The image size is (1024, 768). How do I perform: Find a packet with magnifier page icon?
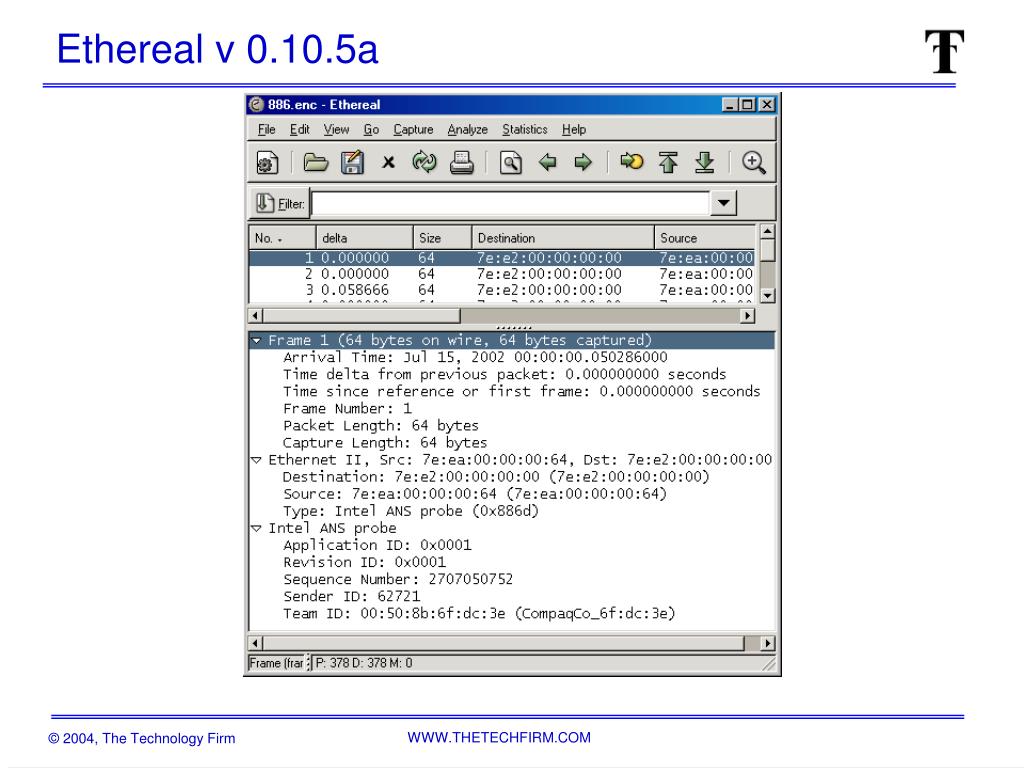tap(511, 163)
